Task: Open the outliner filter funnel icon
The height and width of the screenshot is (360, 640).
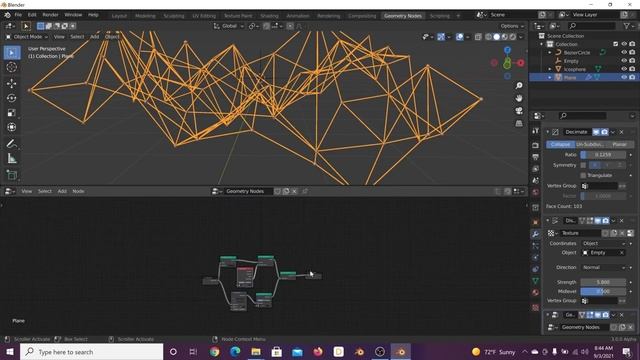Action: (x=627, y=26)
